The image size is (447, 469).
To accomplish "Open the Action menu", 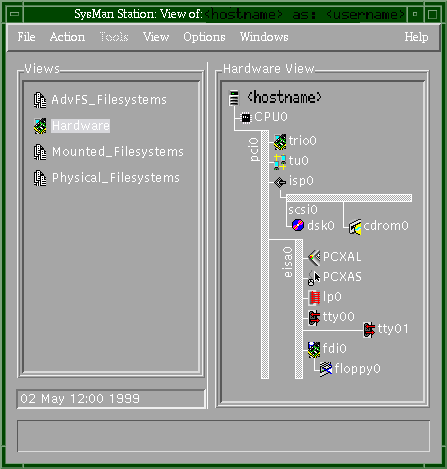I will point(67,37).
